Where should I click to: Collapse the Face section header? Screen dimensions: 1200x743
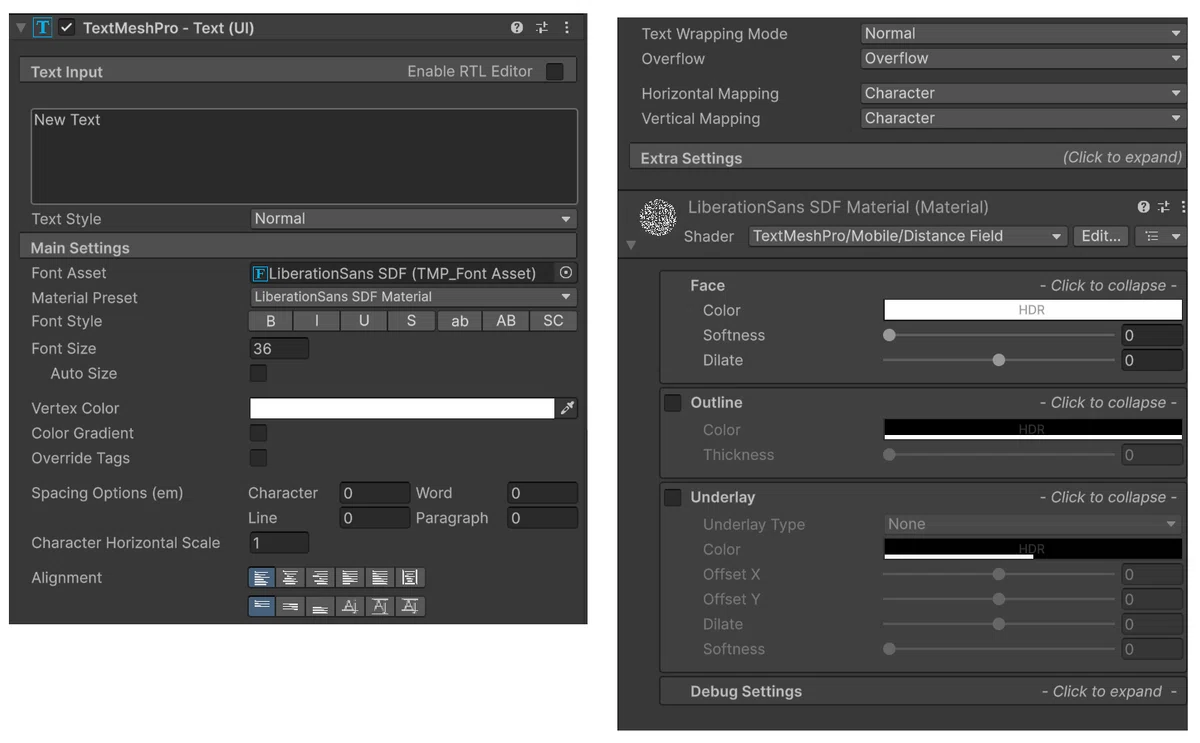(923, 285)
